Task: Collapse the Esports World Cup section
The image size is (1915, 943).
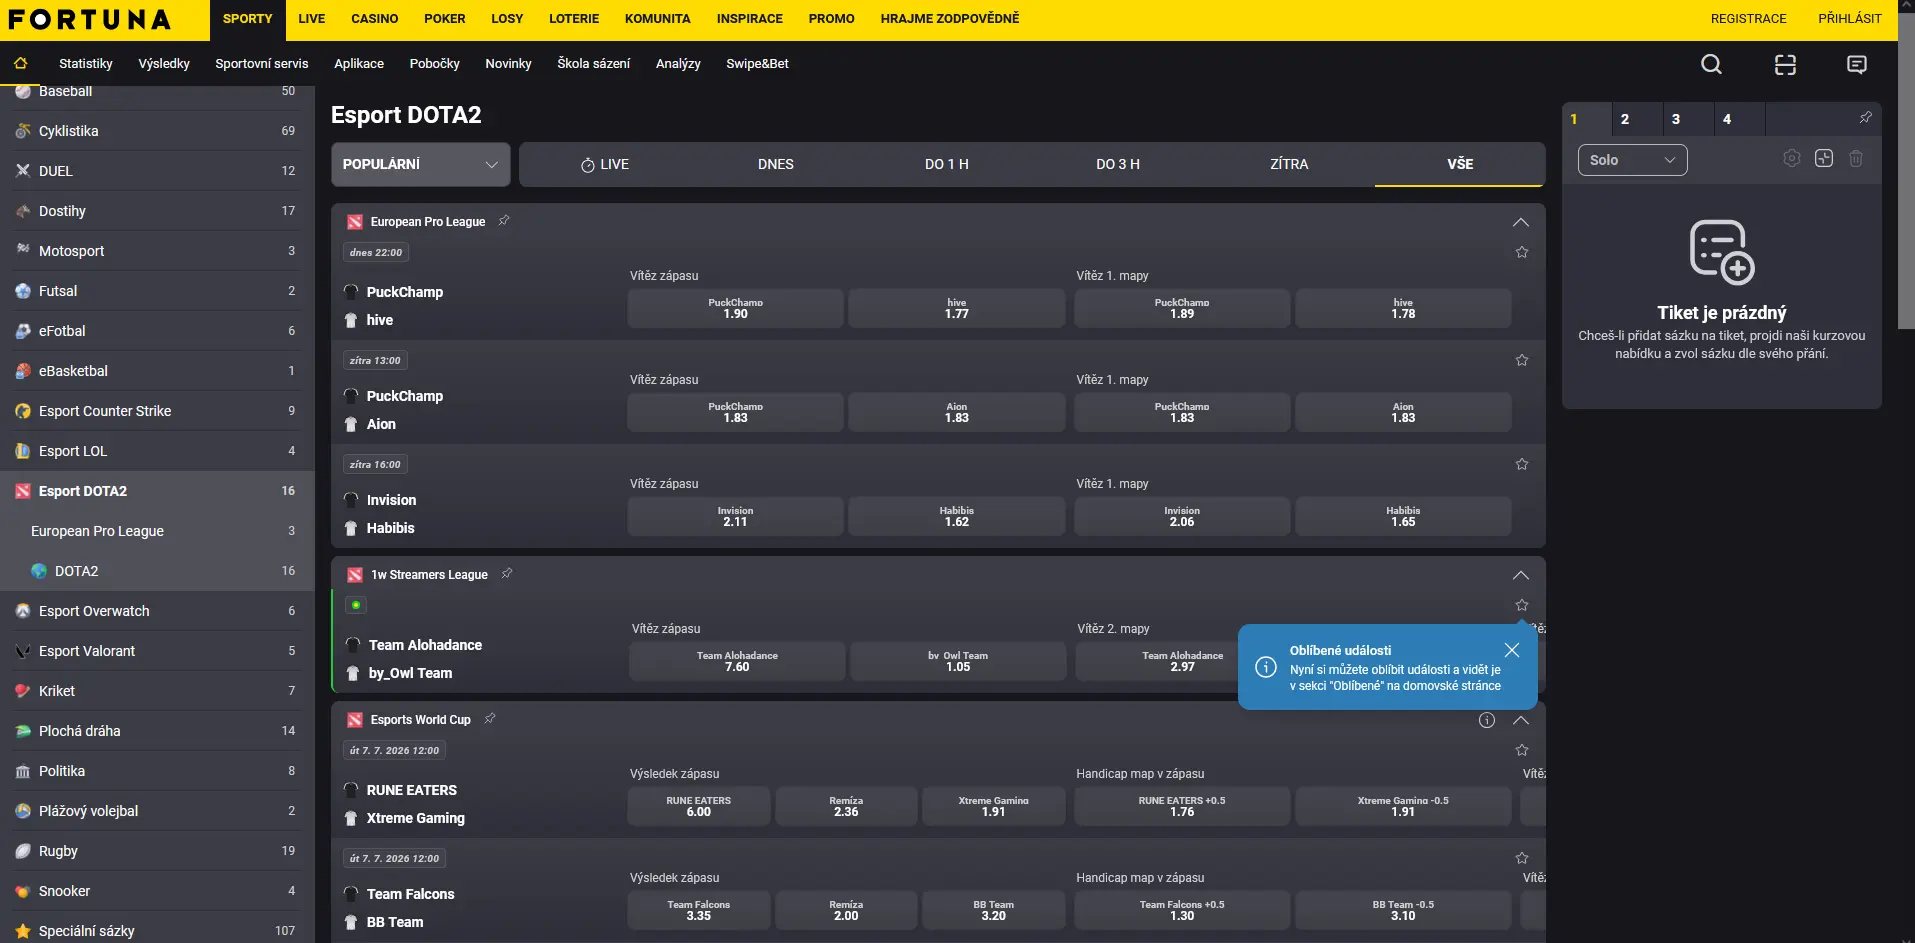Action: coord(1521,720)
